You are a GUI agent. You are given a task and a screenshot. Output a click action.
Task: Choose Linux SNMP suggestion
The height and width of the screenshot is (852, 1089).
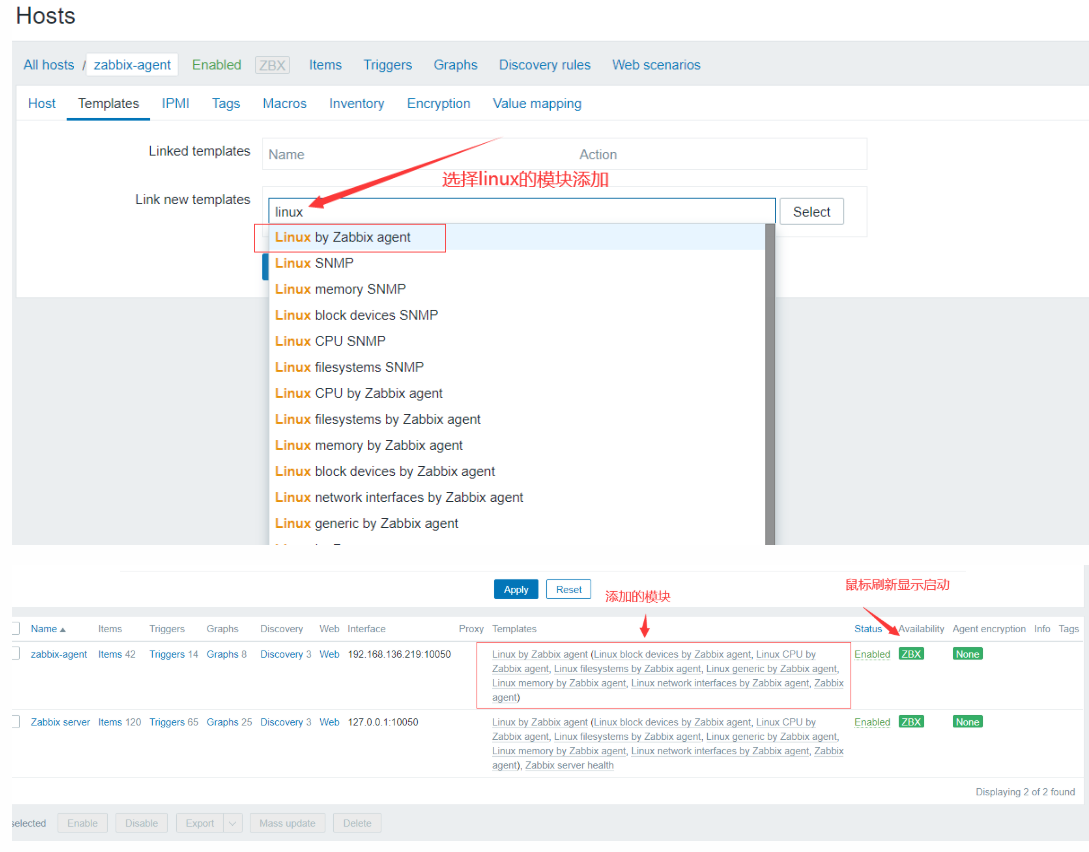coord(517,263)
